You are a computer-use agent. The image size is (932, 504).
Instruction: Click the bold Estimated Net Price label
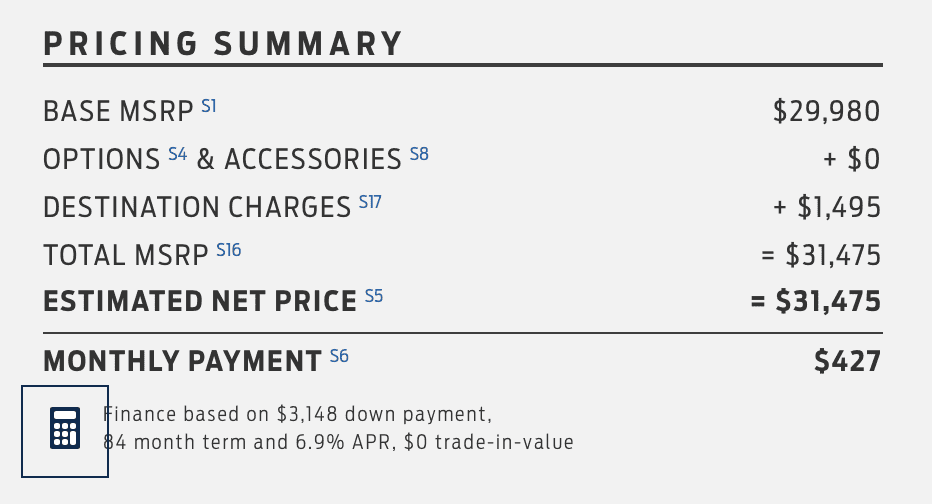tap(200, 302)
